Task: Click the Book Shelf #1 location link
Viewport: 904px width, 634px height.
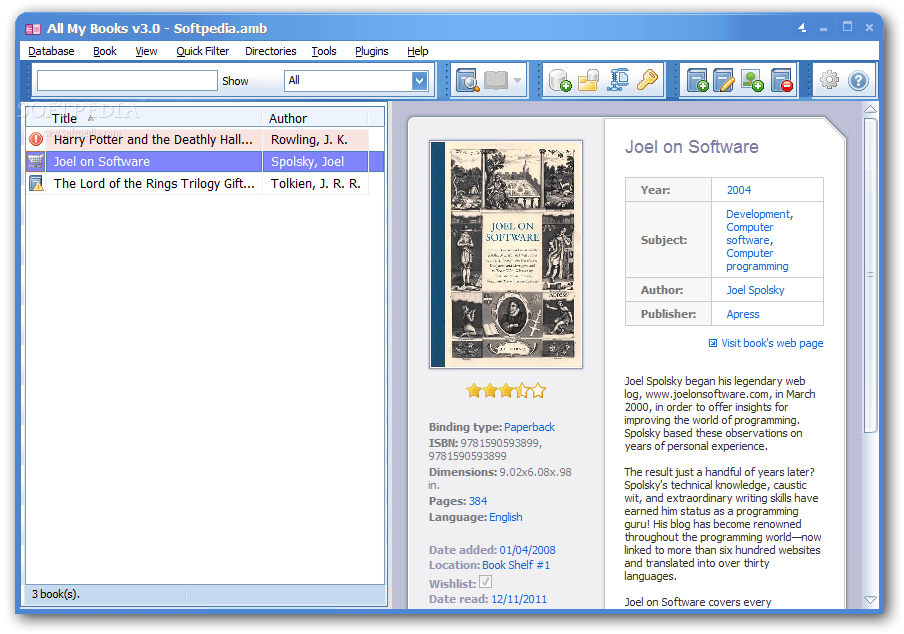Action: (x=516, y=565)
